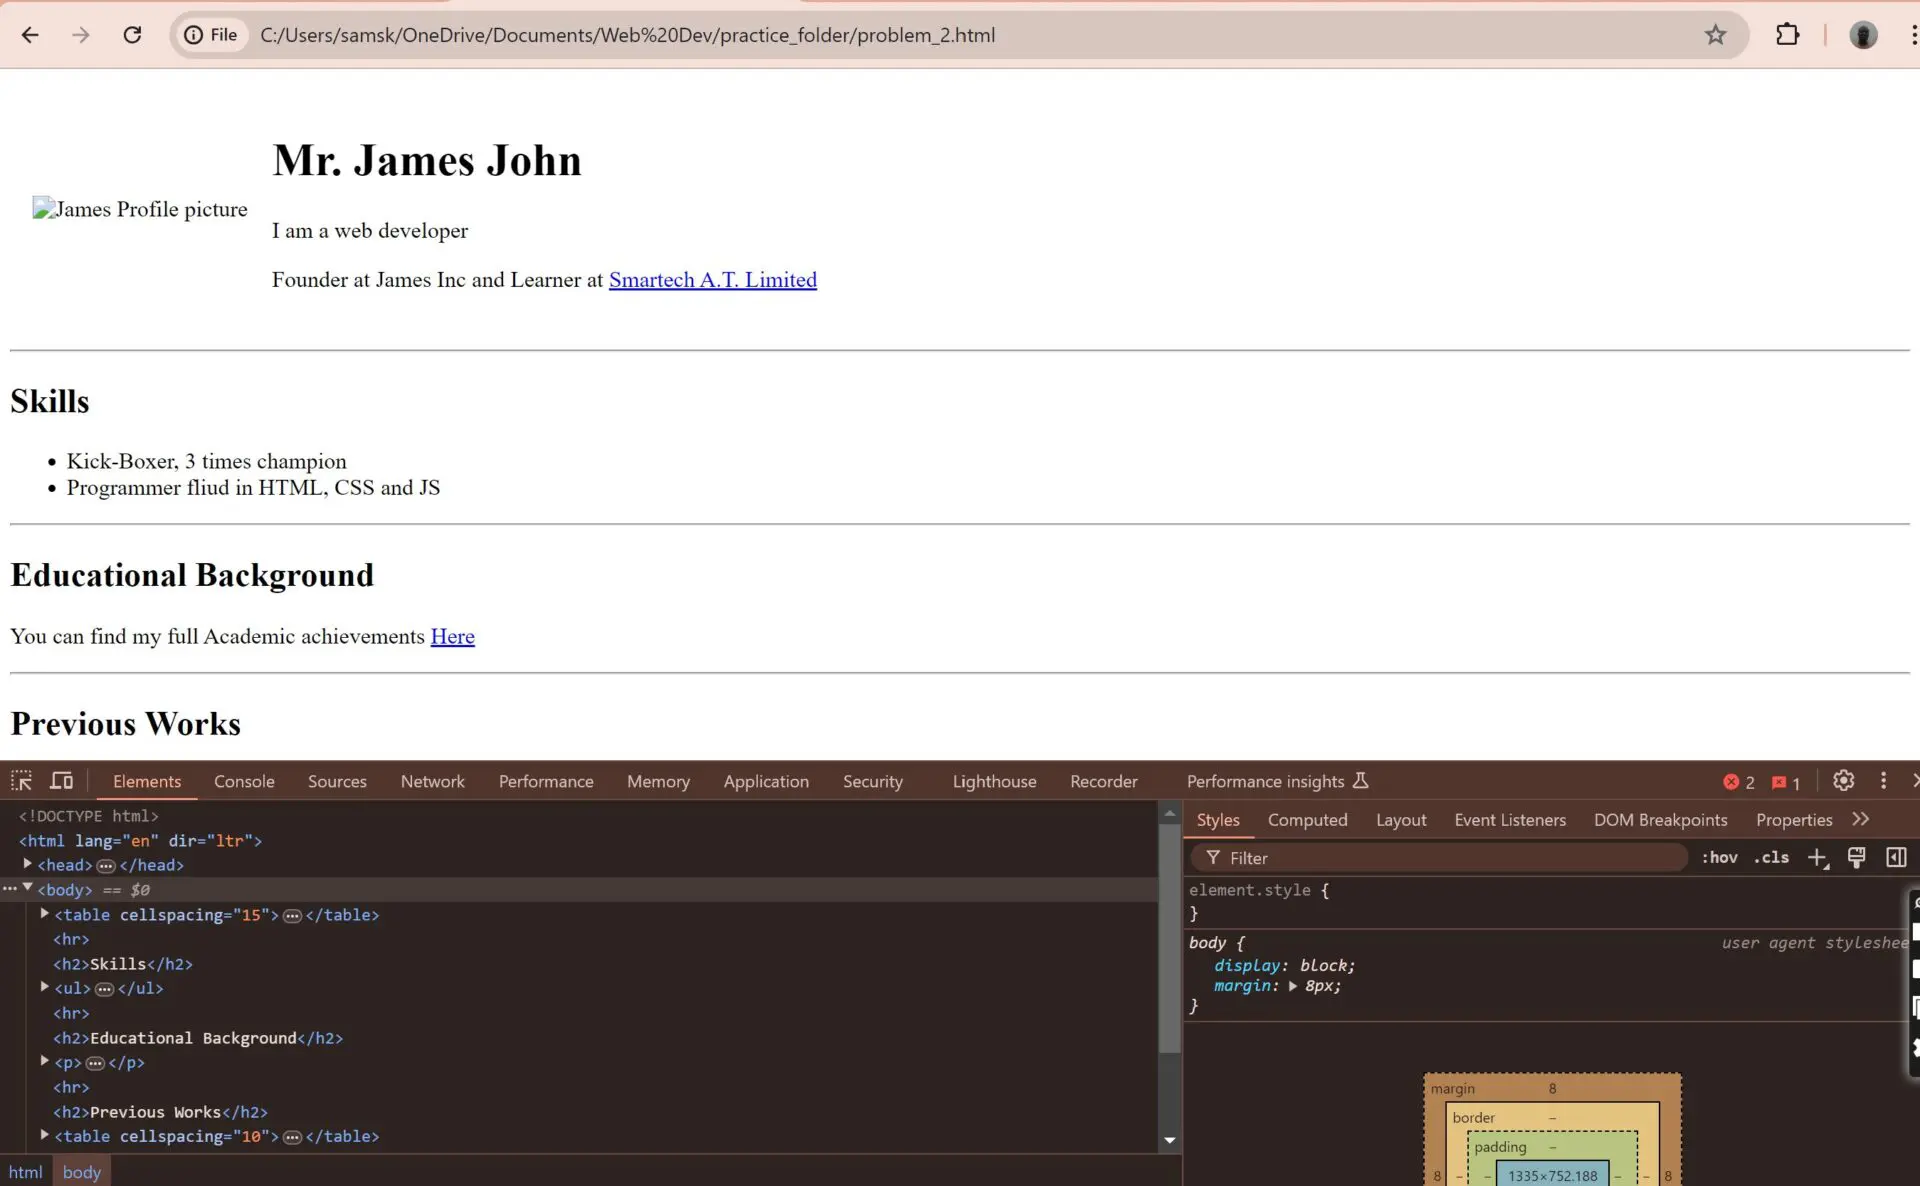This screenshot has width=1920, height=1186.
Task: Select the inspect element icon
Action: [21, 780]
